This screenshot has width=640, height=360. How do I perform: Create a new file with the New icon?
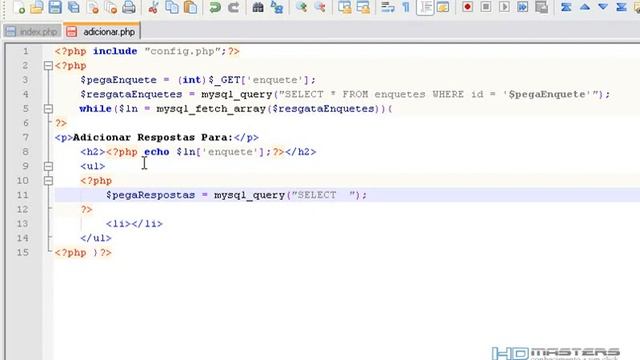tap(19, 7)
